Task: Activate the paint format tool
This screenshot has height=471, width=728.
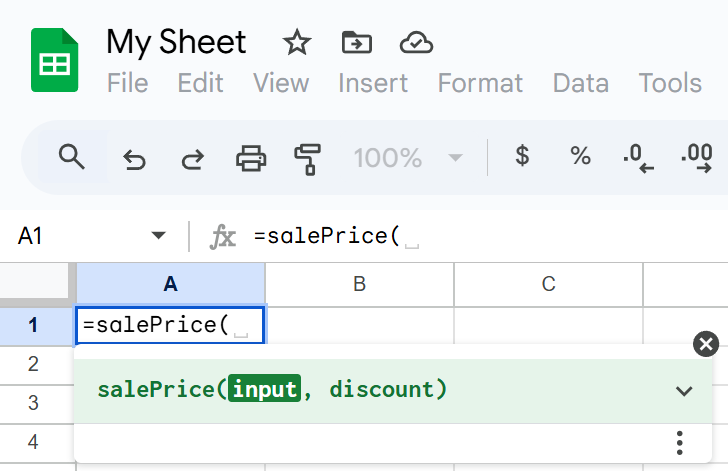Action: (307, 158)
